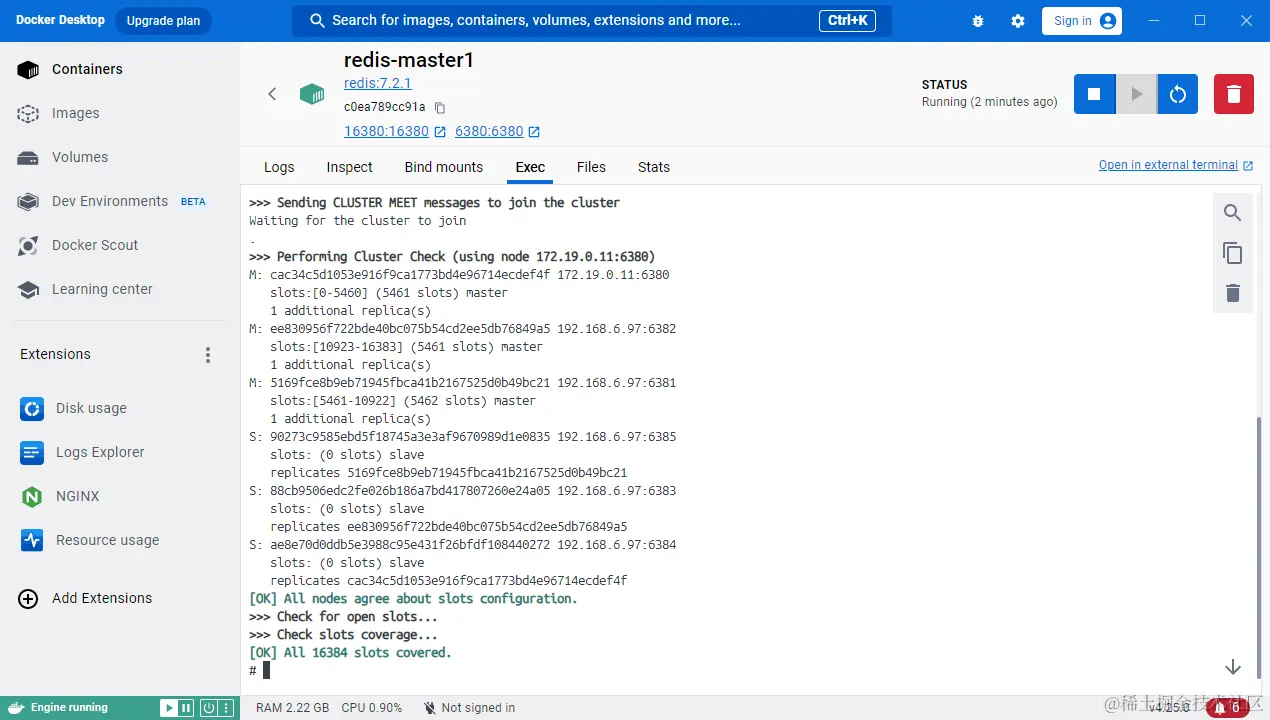Open the redis:7.2.1 image link
Image resolution: width=1270 pixels, height=720 pixels.
point(378,83)
